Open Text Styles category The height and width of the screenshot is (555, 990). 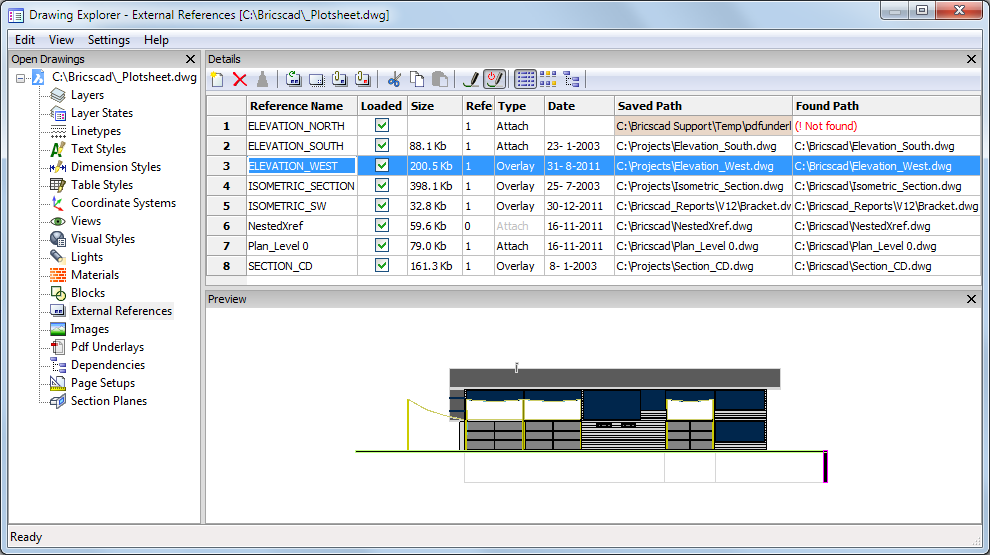click(98, 149)
